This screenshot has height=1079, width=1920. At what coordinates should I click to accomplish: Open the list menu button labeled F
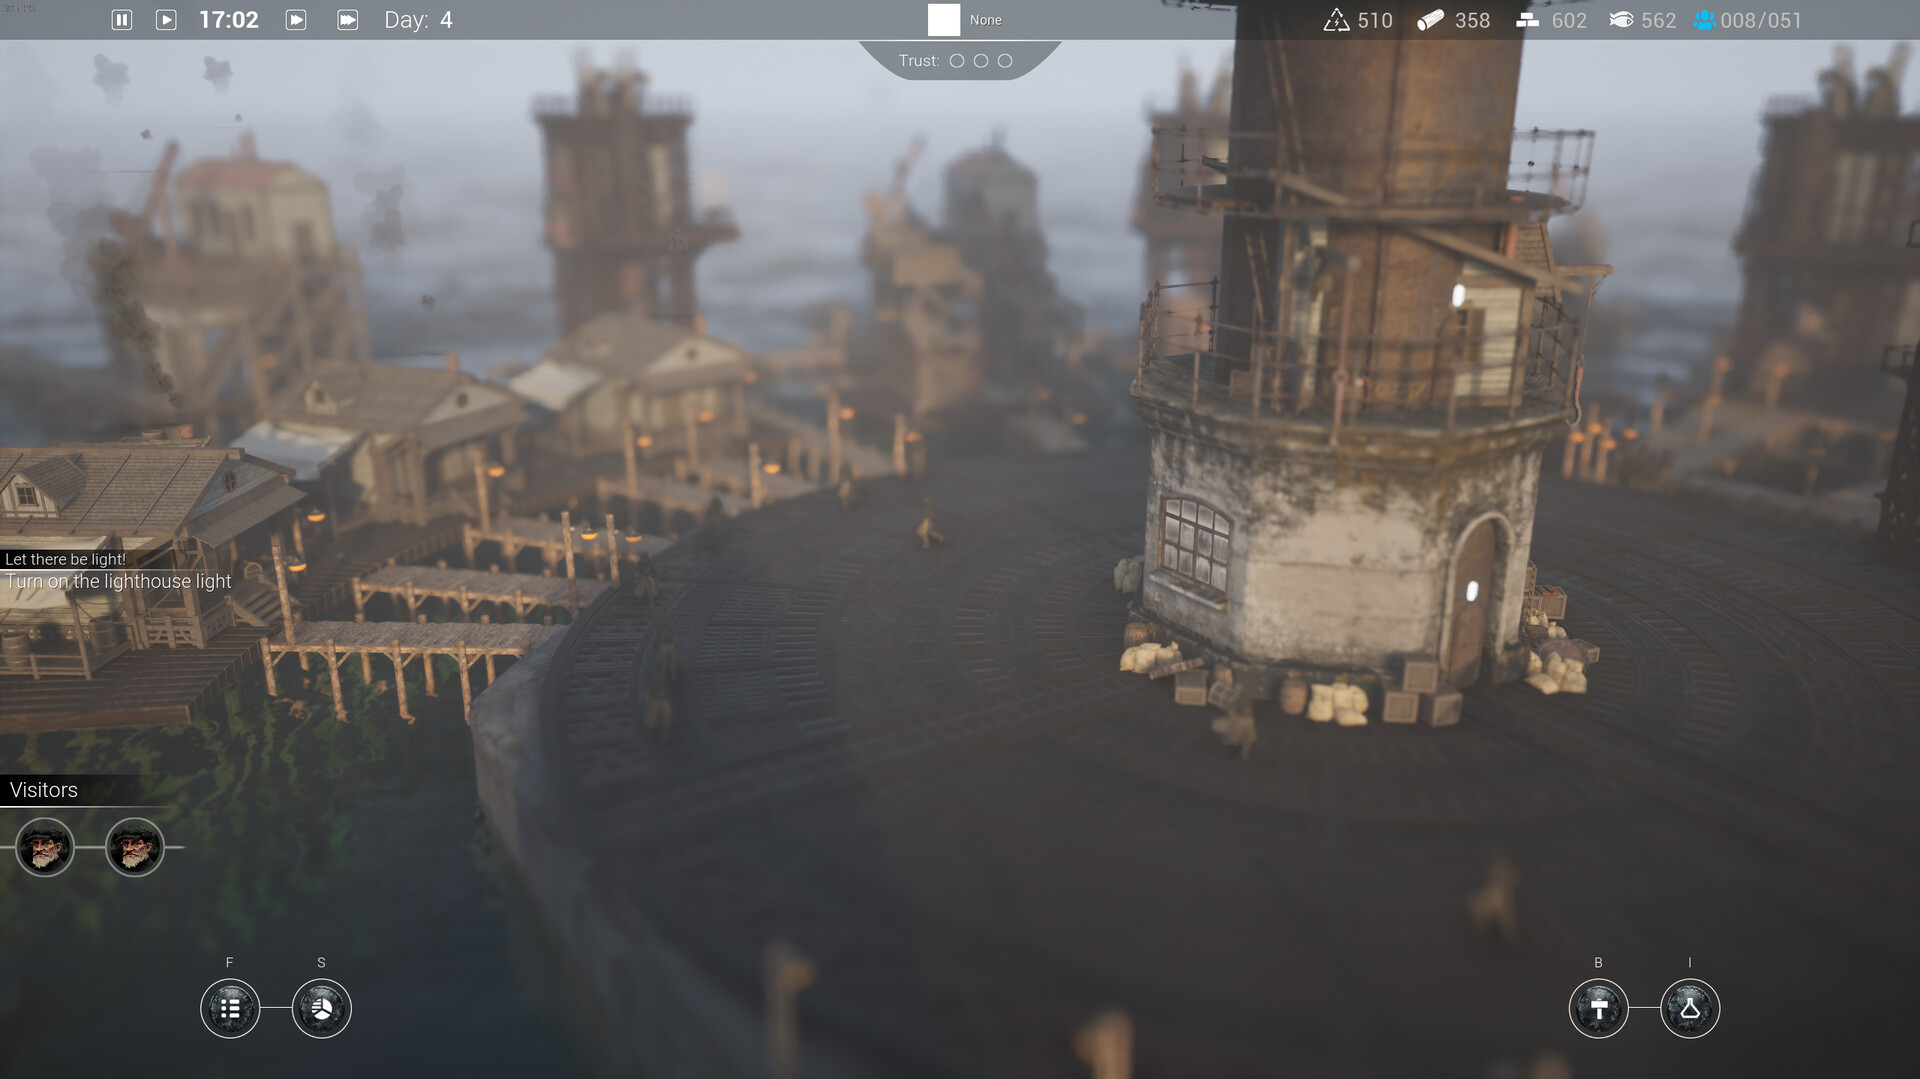[230, 1008]
